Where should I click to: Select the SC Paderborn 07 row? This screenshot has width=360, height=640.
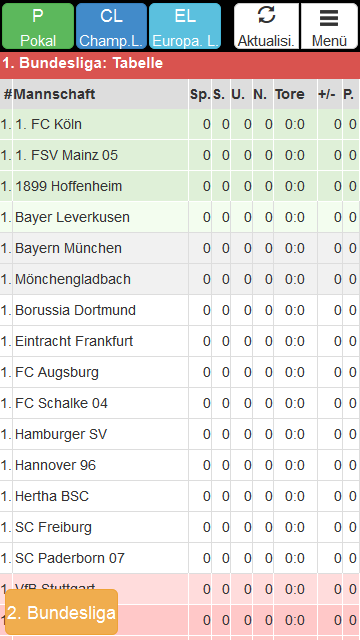click(180, 558)
